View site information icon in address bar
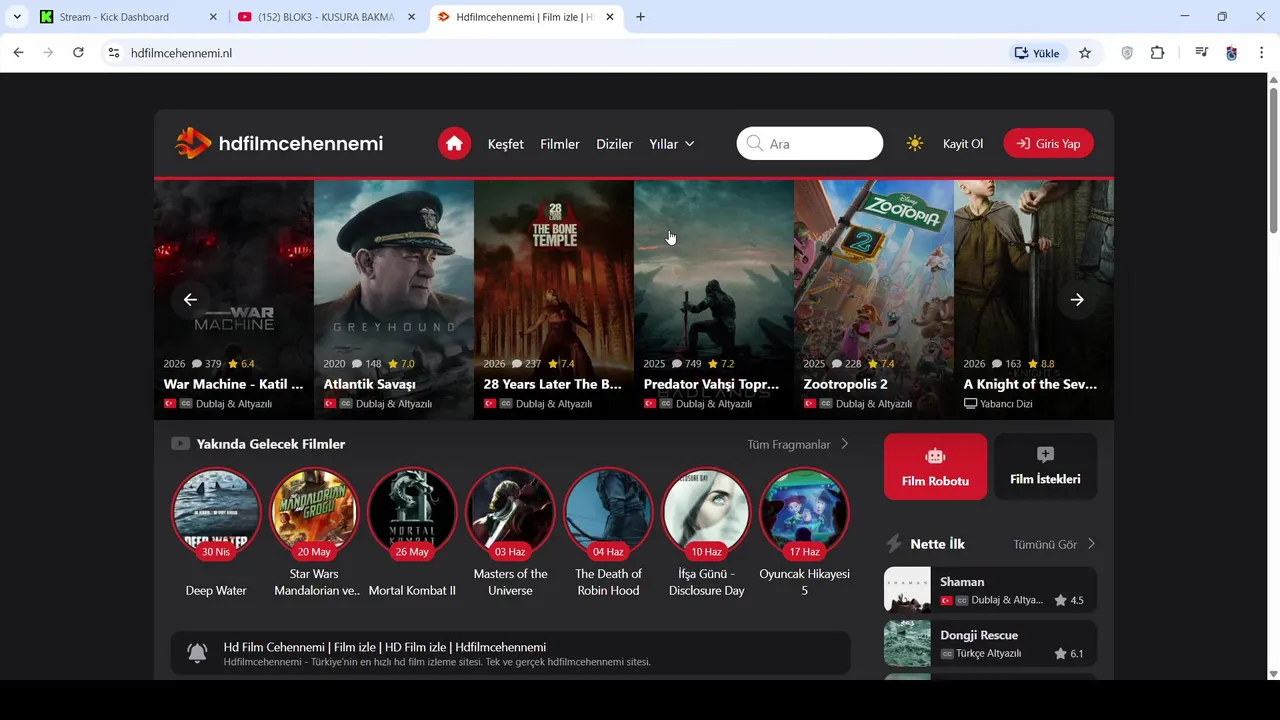This screenshot has height=720, width=1280. [114, 53]
